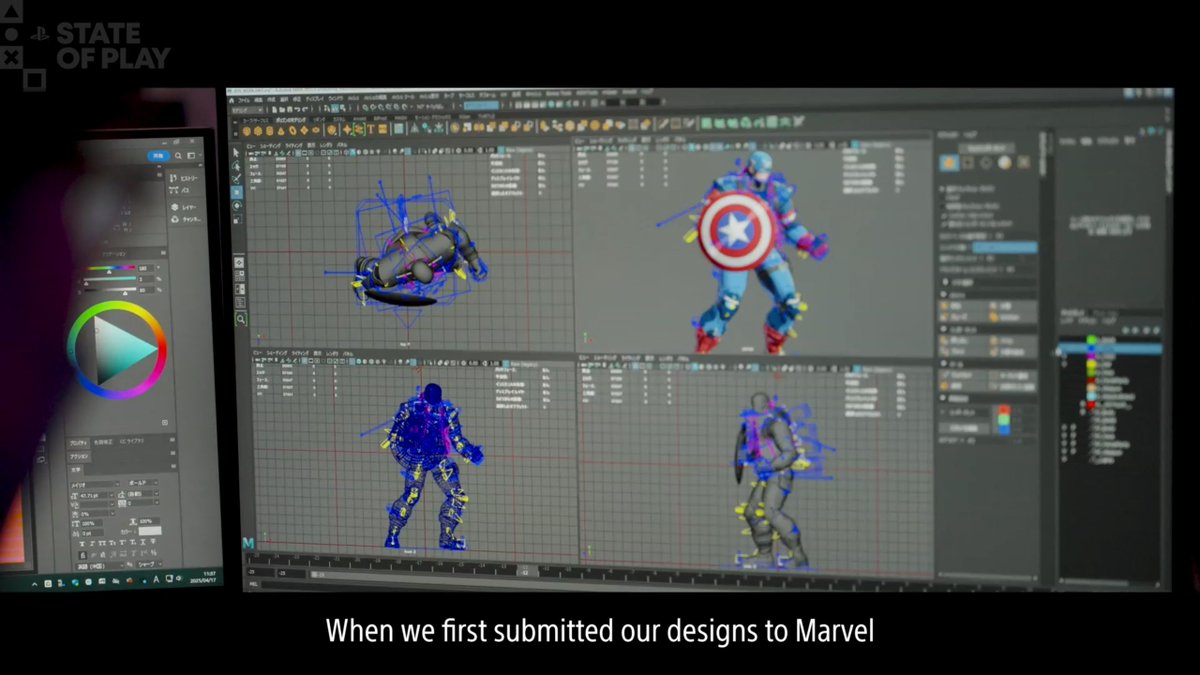
Task: Select the Paint Selection tool in Maya toolbox
Action: pos(237,178)
